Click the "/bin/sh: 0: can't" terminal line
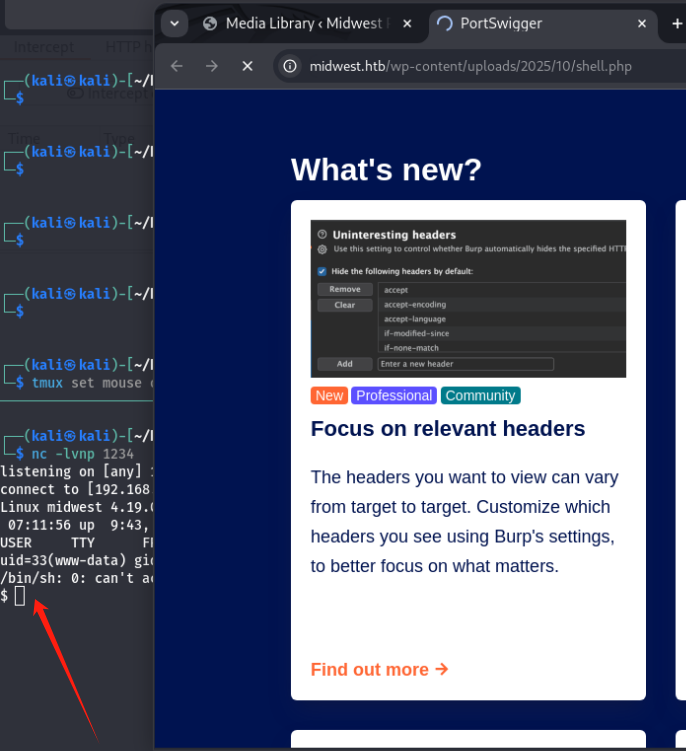 point(77,578)
